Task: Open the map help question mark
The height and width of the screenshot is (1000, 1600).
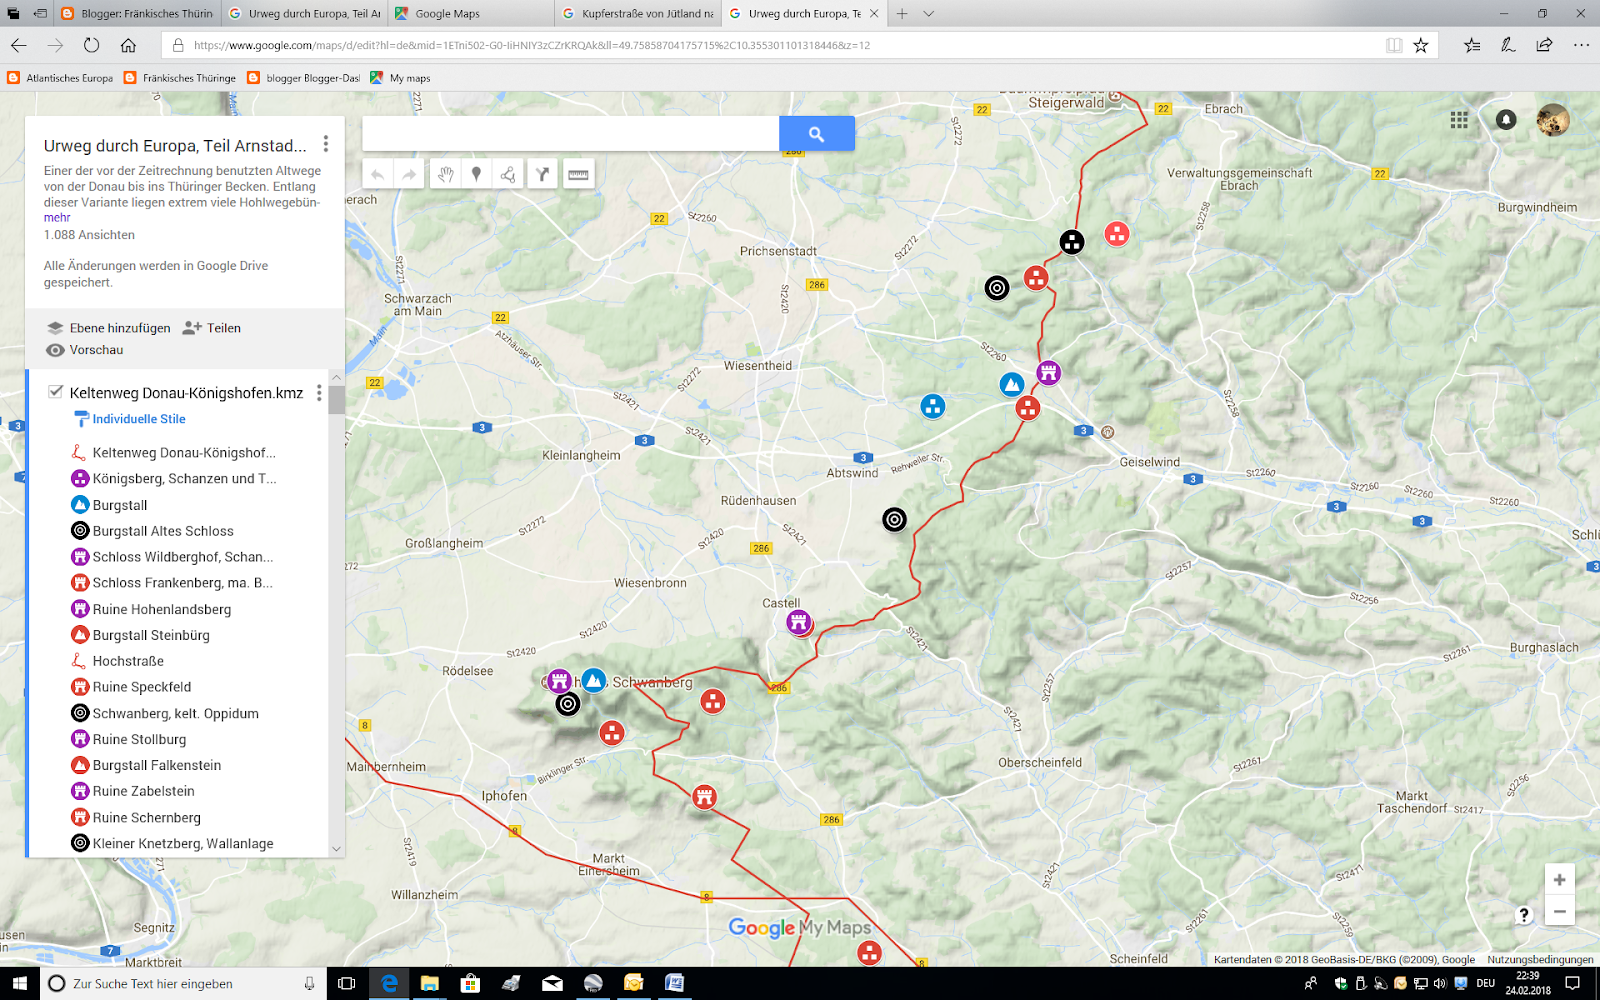Action: [1523, 914]
